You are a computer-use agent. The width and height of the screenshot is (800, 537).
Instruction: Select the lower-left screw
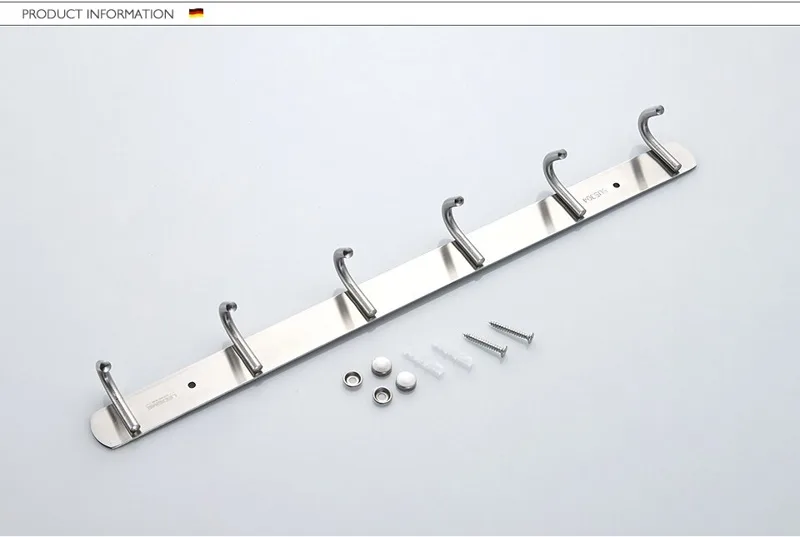coord(484,346)
